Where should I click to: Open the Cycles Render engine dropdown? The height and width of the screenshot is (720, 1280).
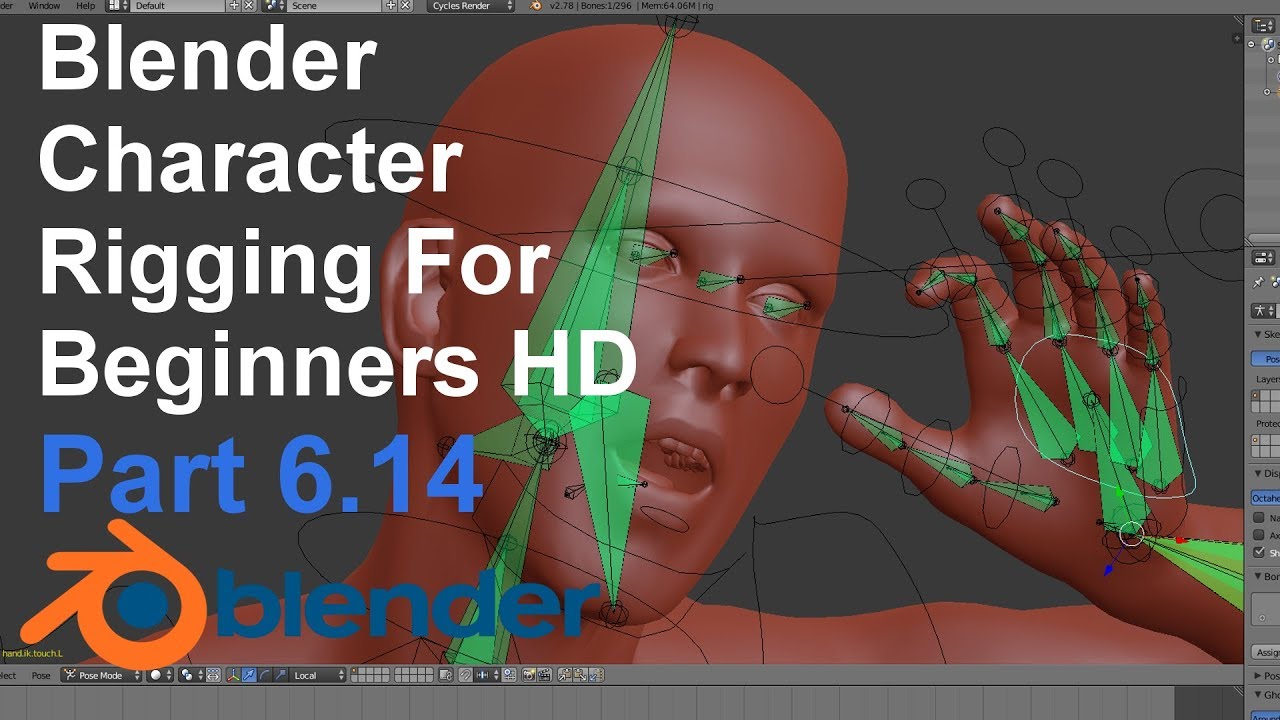click(x=471, y=6)
